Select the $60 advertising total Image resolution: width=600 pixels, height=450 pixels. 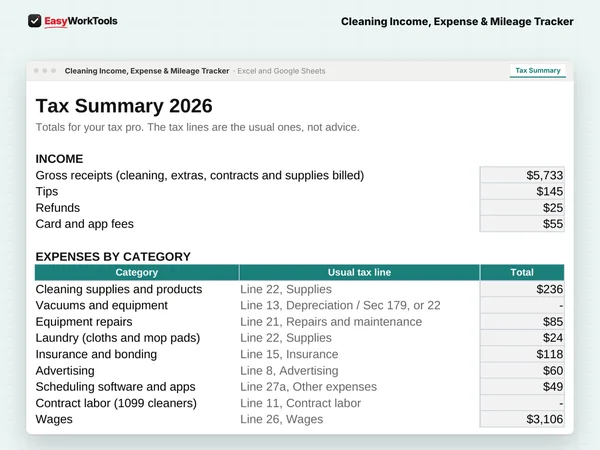pyautogui.click(x=522, y=371)
